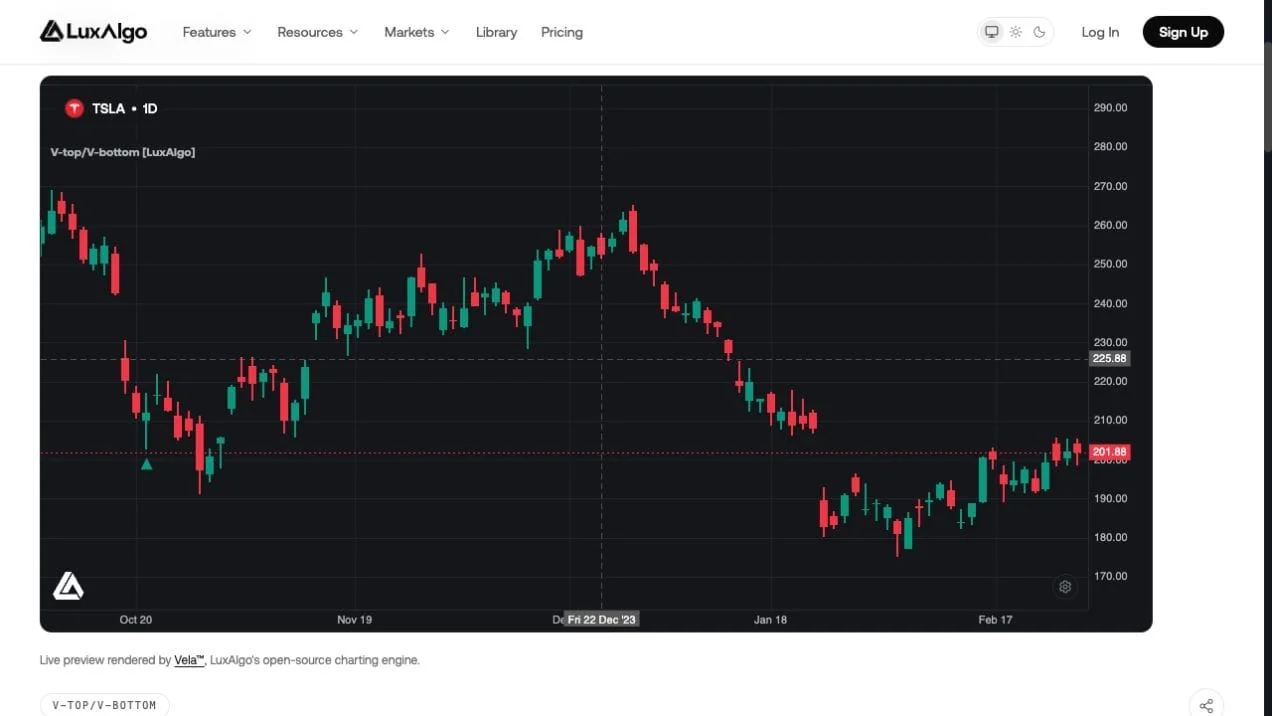Image resolution: width=1272 pixels, height=716 pixels.
Task: Click the TSLA 1D symbol label
Action: [125, 108]
